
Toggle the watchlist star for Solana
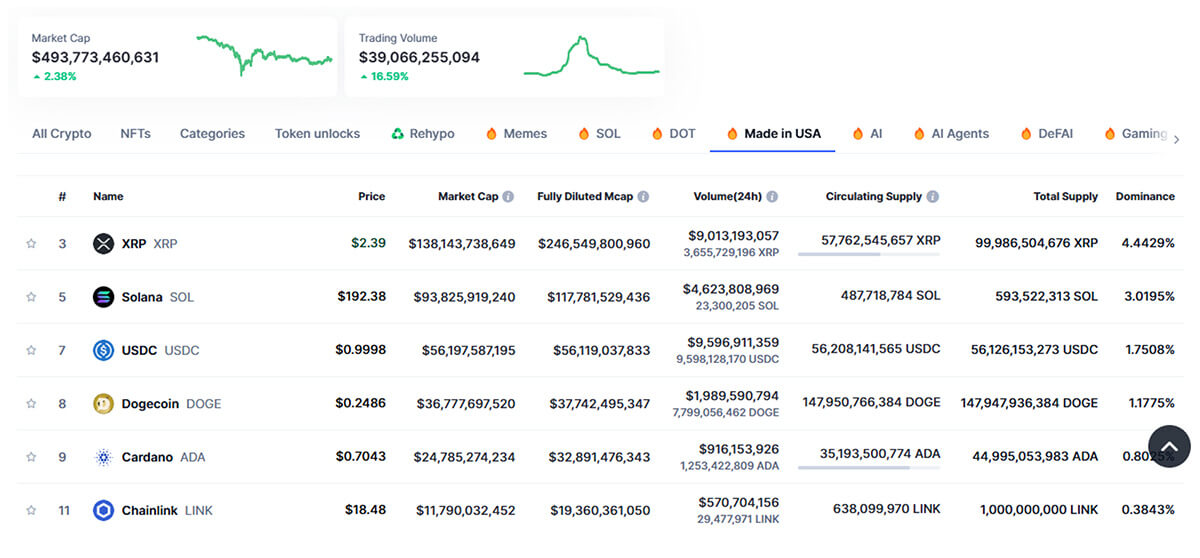[x=31, y=297]
